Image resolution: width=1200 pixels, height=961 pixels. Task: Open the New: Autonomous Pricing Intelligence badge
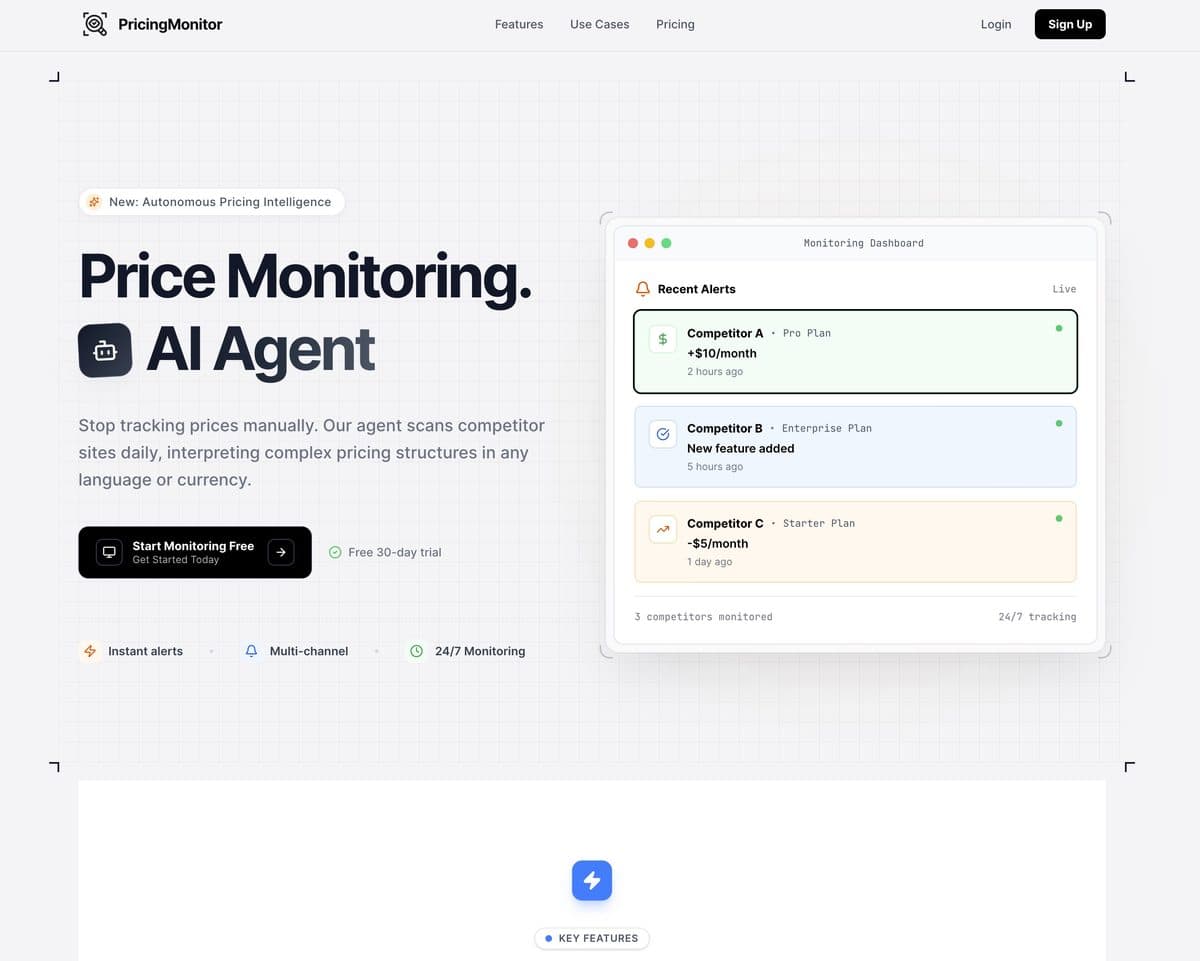click(212, 202)
